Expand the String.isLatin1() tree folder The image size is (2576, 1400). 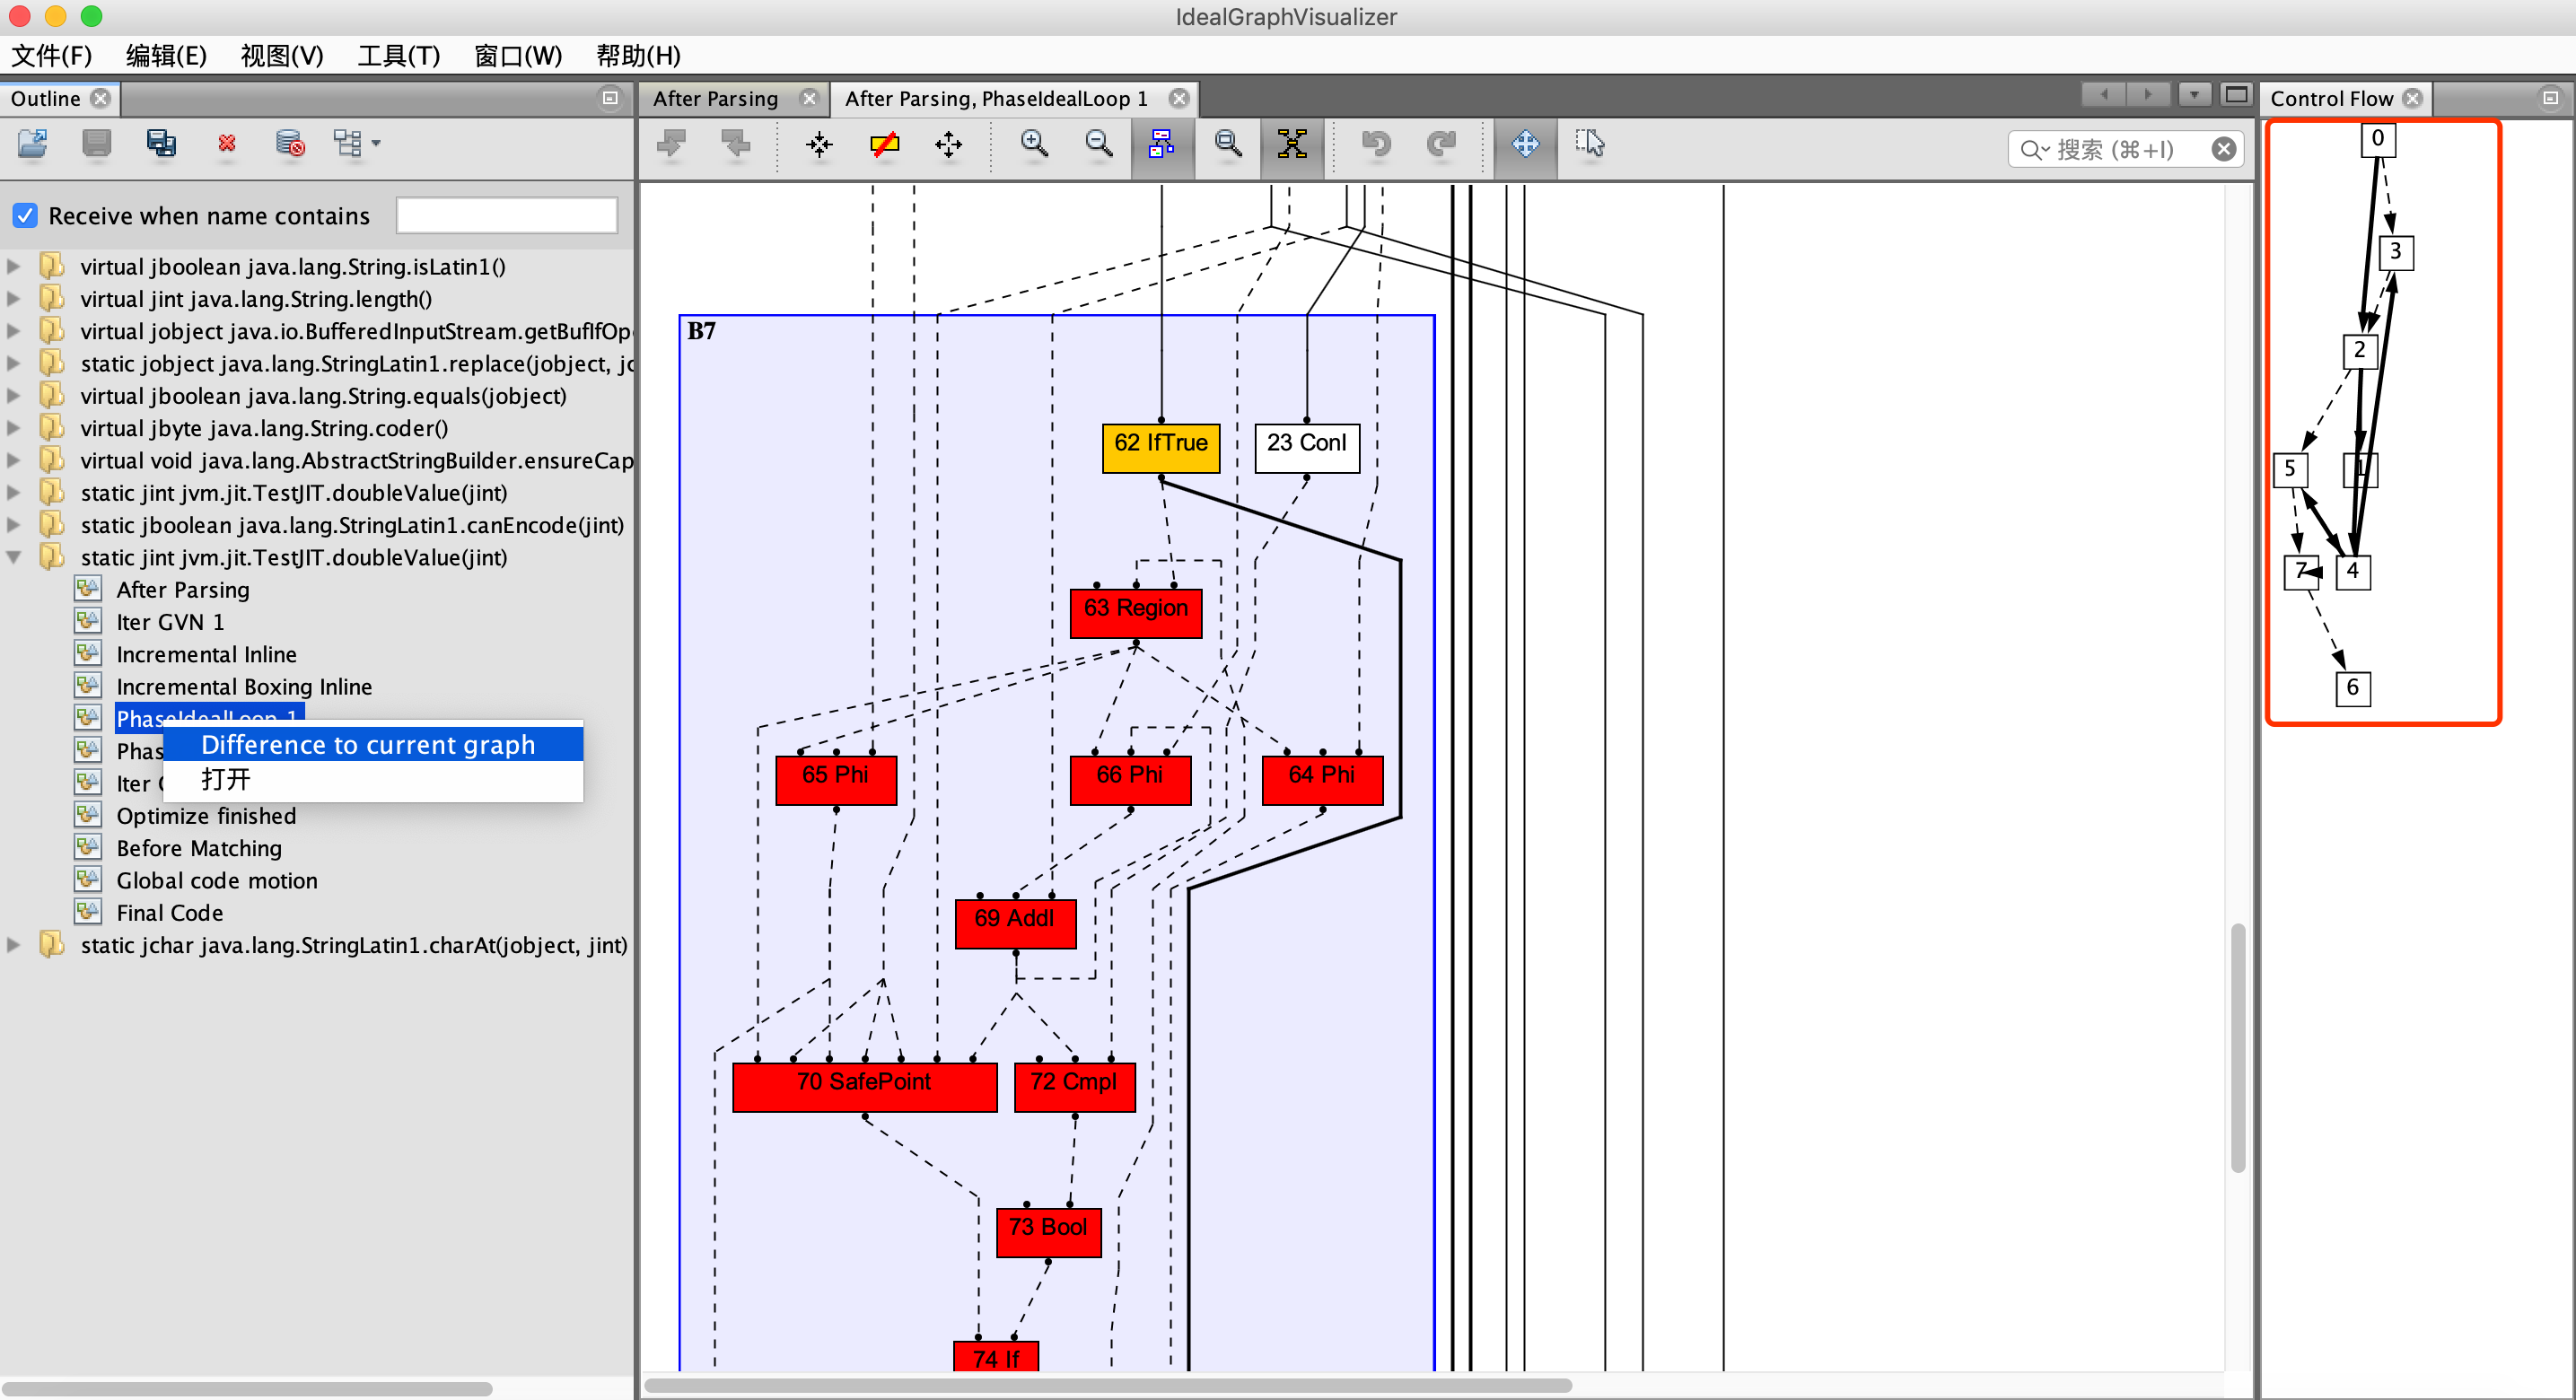14,266
